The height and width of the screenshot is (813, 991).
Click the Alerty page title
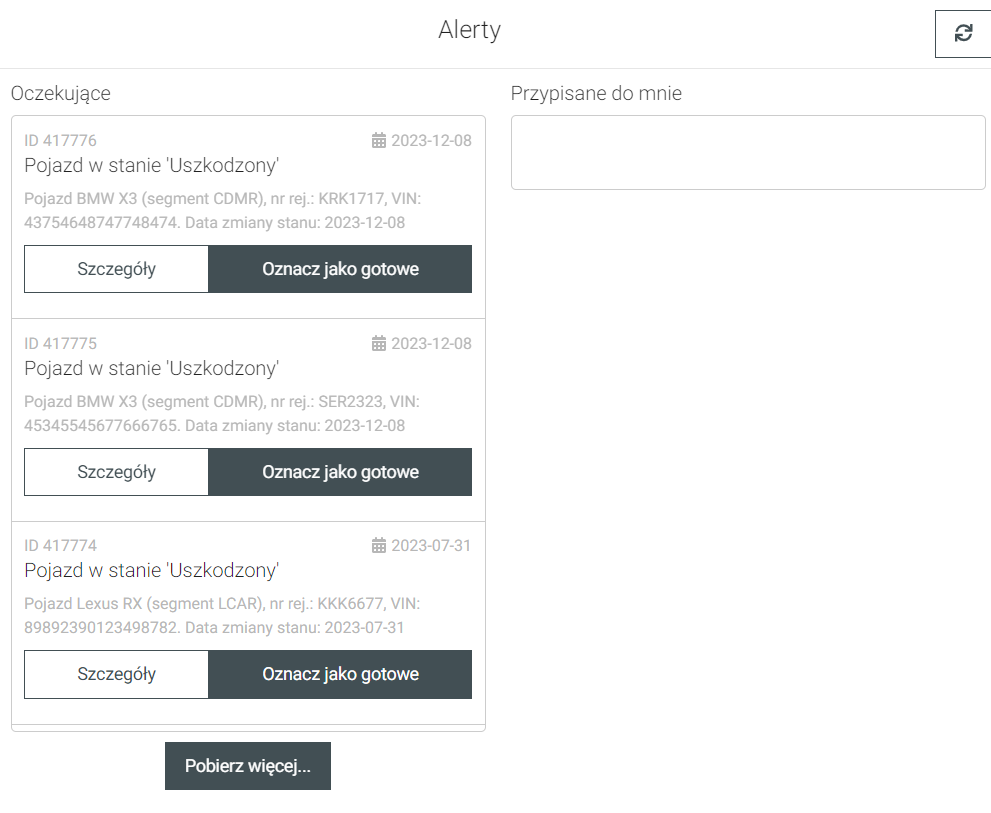[x=469, y=30]
